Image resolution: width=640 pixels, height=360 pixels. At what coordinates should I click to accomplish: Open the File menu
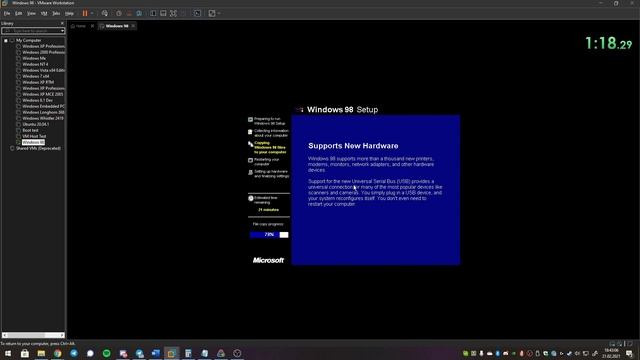(x=7, y=13)
